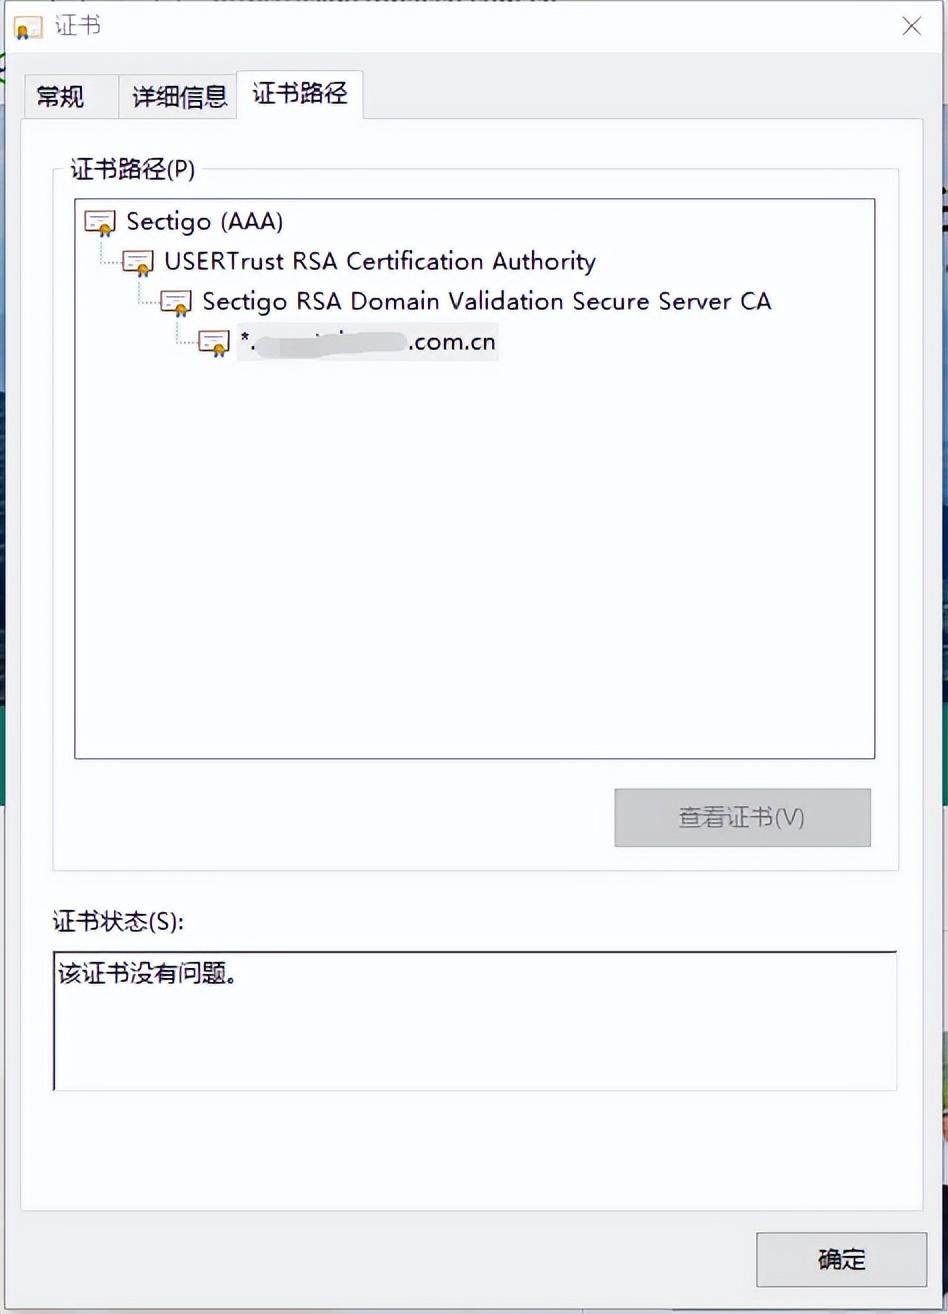Select USERTrust RSA Certification Authority entry
Screen dimensions: 948x1314
380,262
